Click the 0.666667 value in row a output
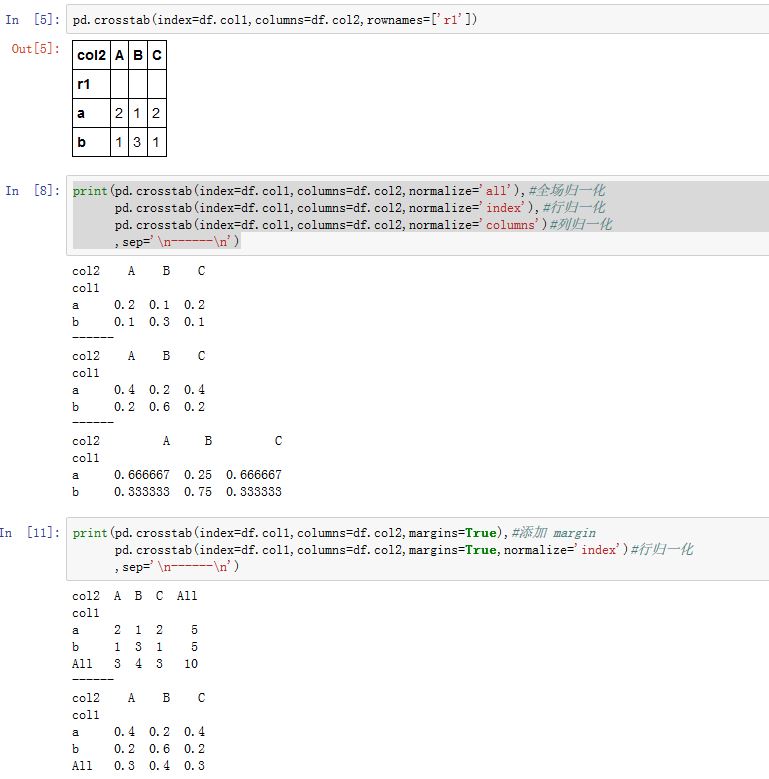Image resolution: width=769 pixels, height=779 pixels. [142, 475]
